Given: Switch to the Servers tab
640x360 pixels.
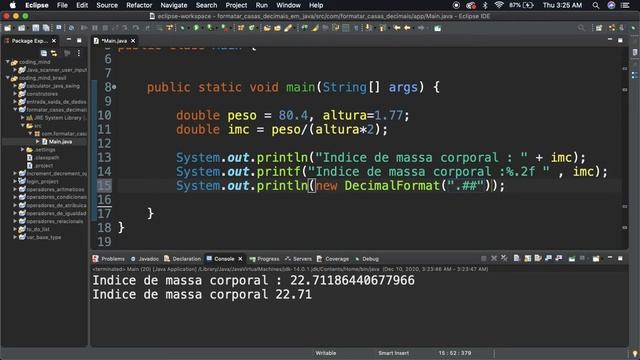Looking at the screenshot, I should pos(298,259).
